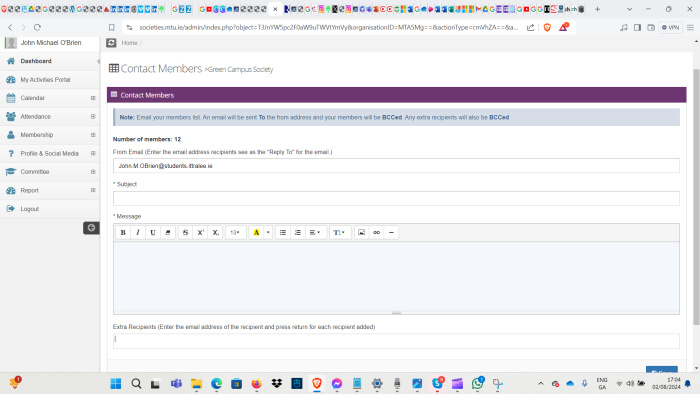Expand the Calendar sidebar menu
Image resolution: width=700 pixels, height=394 pixels.
50,98
